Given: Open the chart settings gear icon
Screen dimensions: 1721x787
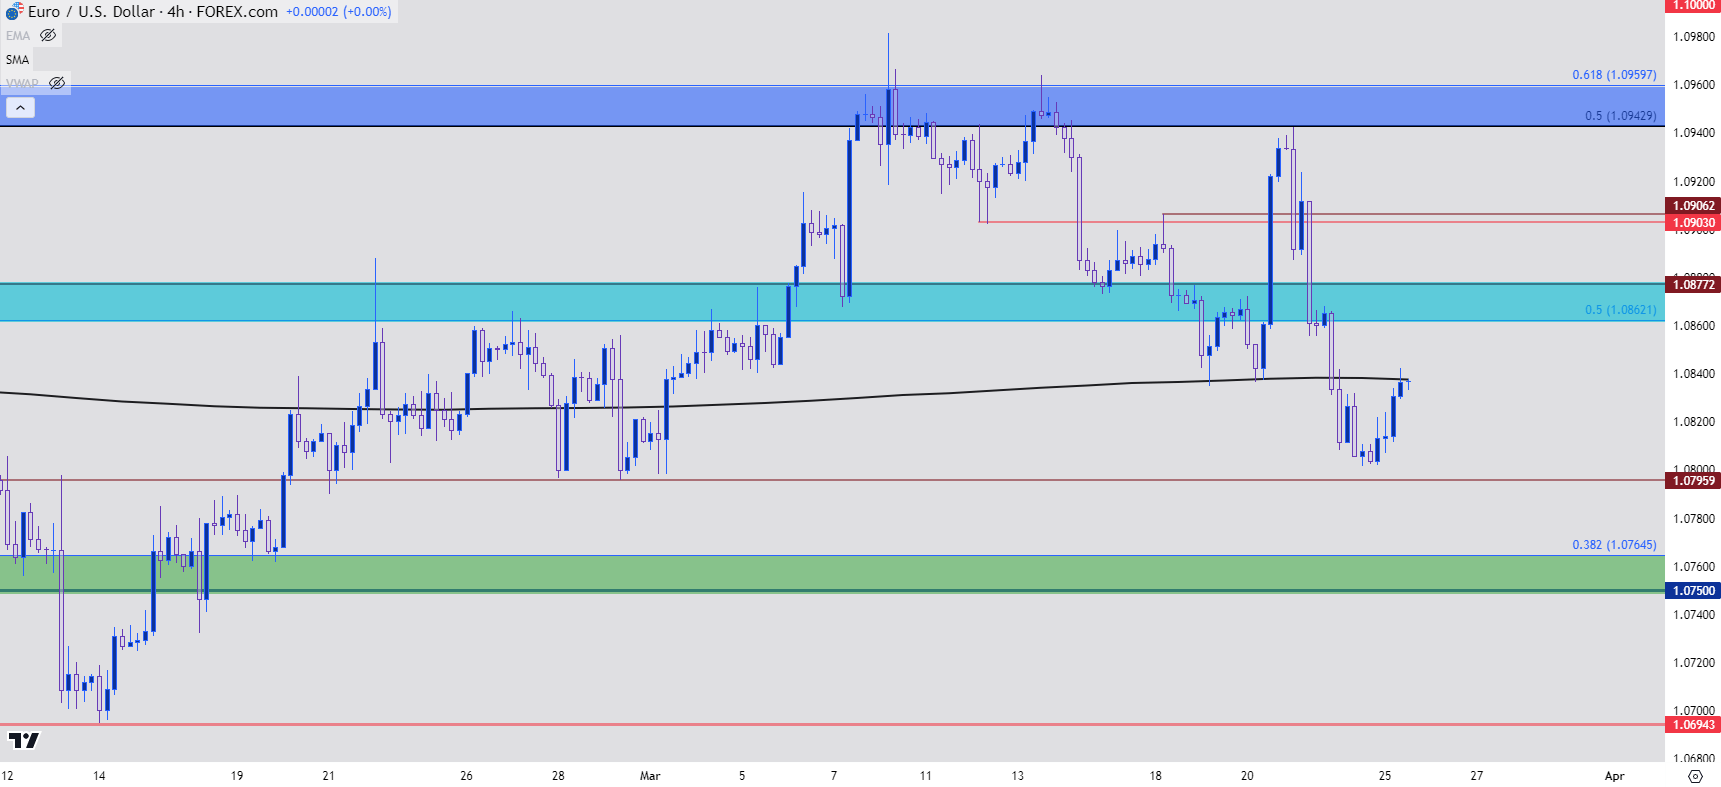Looking at the screenshot, I should [1695, 776].
